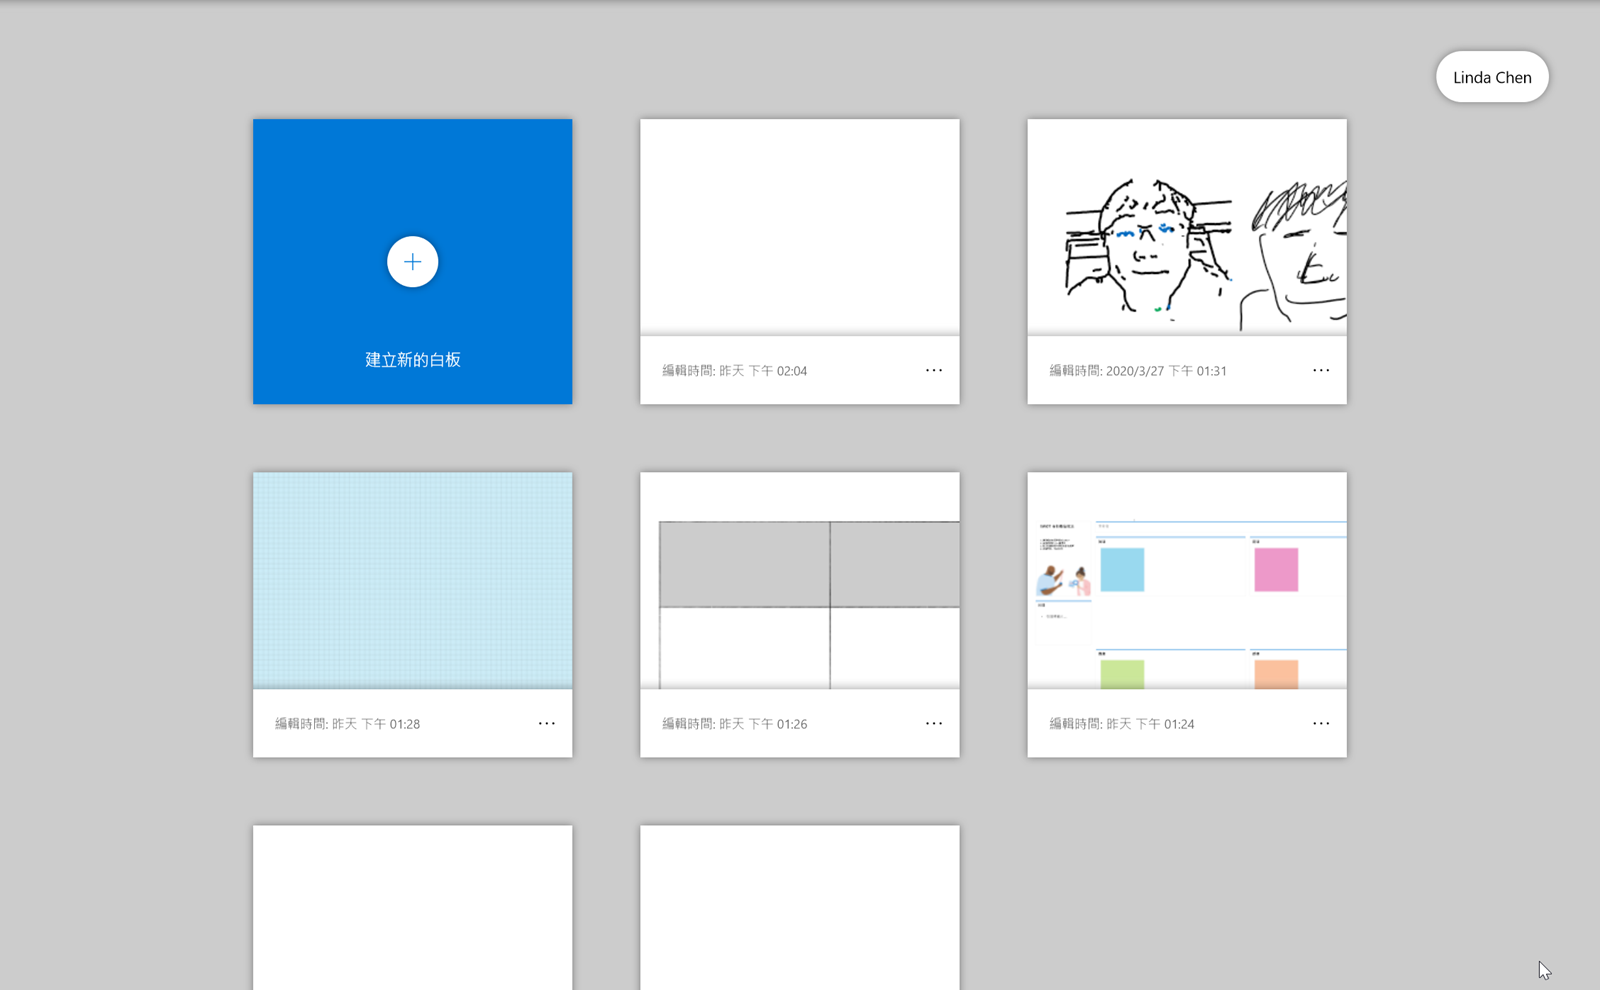Open the whiteboard with the gray table
This screenshot has height=990, width=1600.
[799, 580]
